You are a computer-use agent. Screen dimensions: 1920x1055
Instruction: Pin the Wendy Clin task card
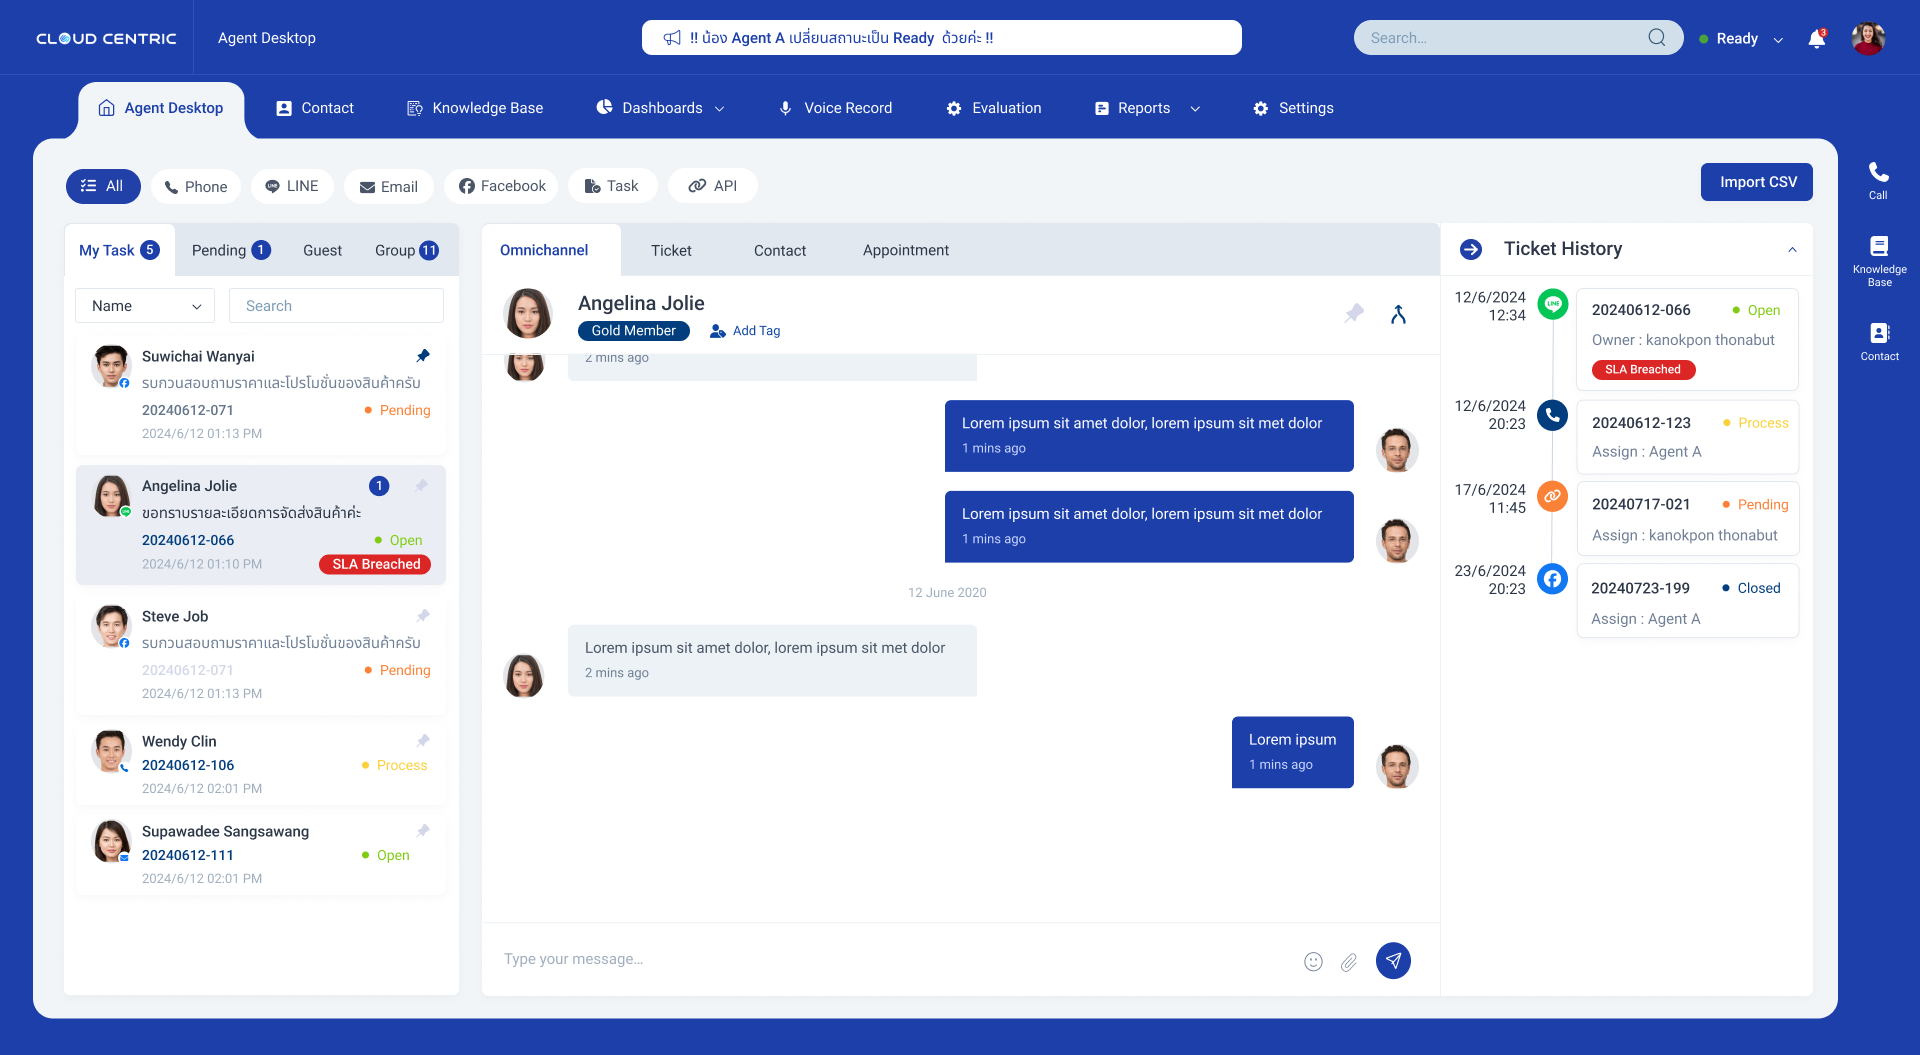pos(423,741)
